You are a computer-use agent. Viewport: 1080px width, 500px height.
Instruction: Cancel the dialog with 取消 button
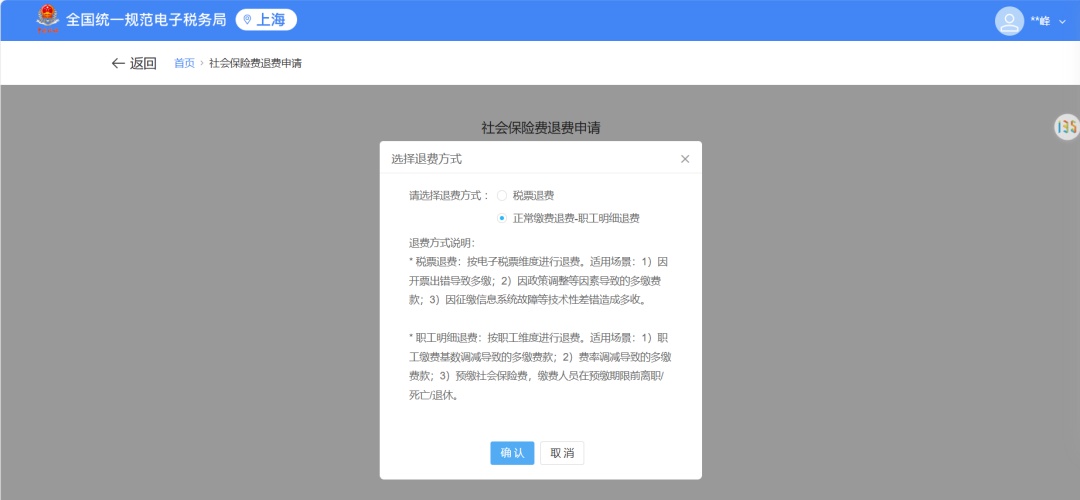(x=562, y=453)
